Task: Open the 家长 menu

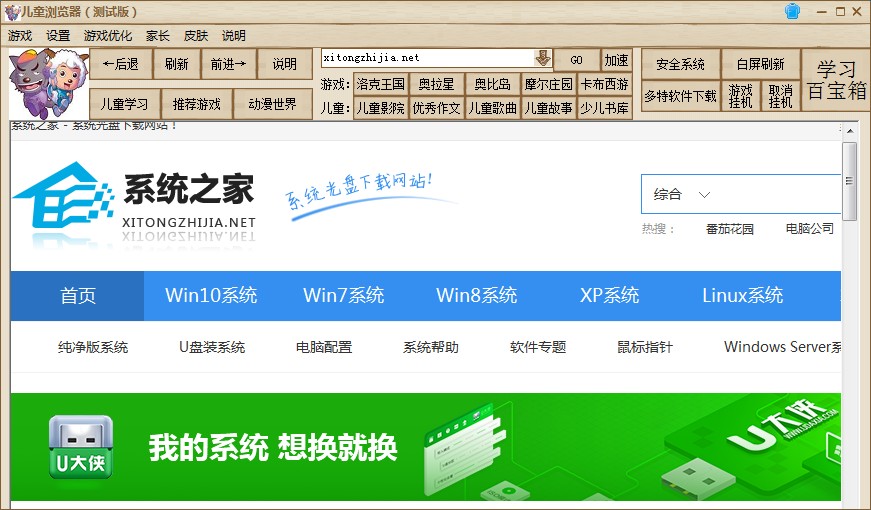Action: click(158, 36)
